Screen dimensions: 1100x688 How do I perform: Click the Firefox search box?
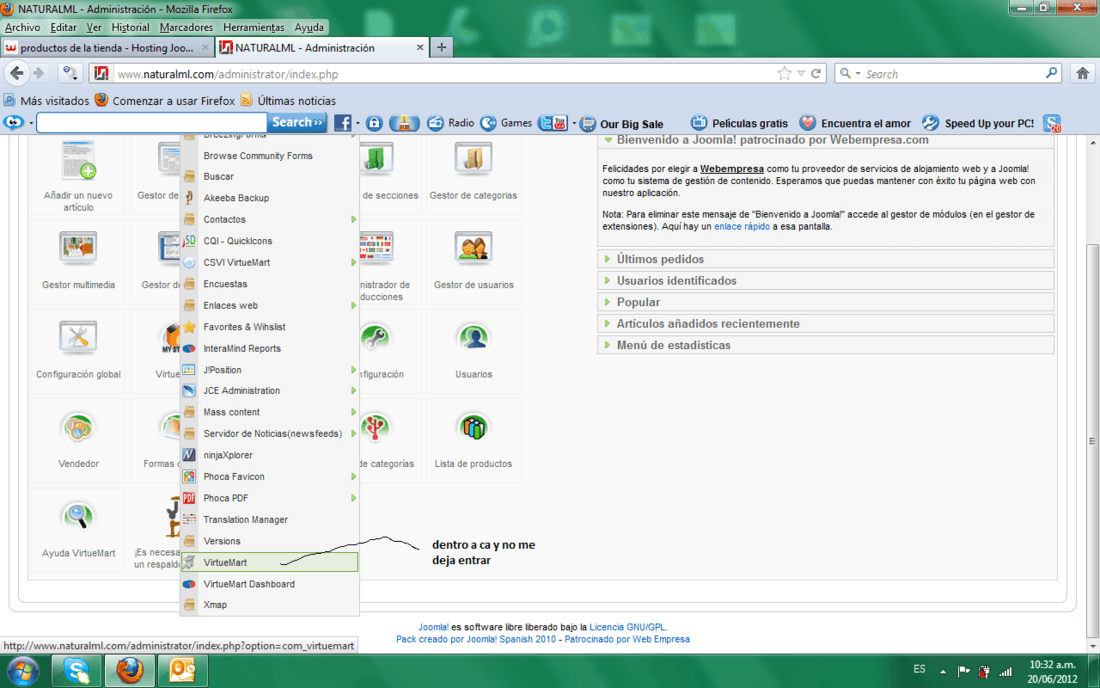947,74
